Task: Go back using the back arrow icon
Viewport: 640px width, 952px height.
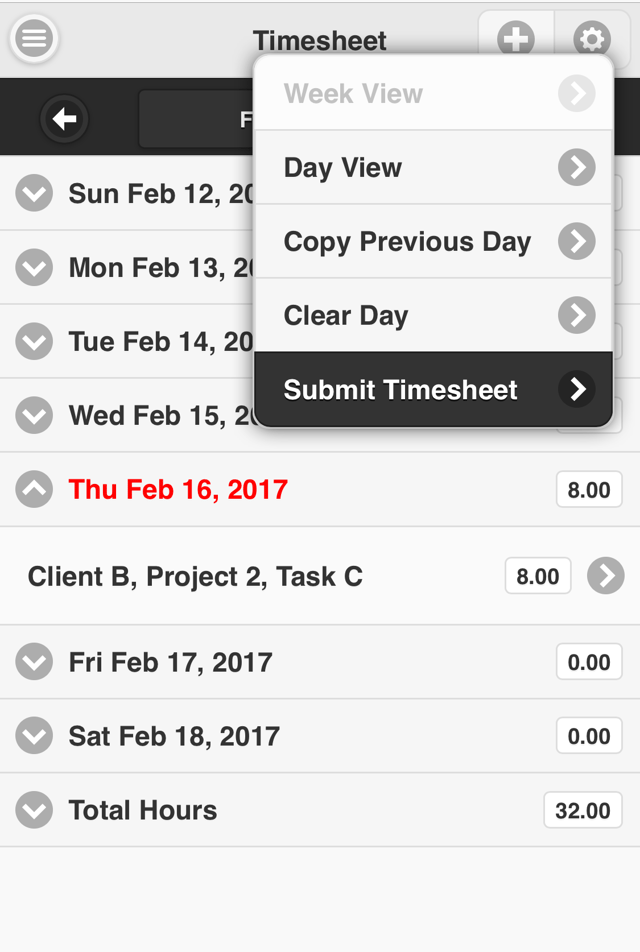Action: pos(64,117)
